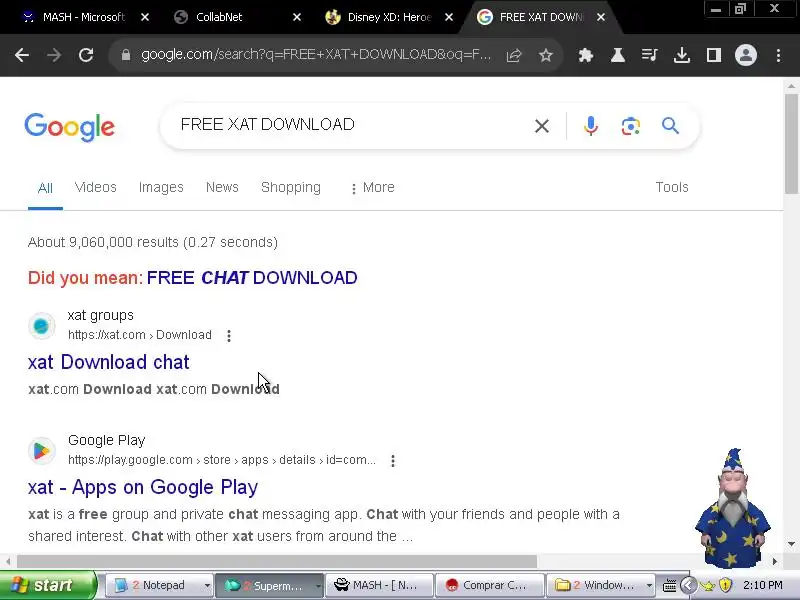Click the on-screen keyboard tray icon

click(x=669, y=585)
